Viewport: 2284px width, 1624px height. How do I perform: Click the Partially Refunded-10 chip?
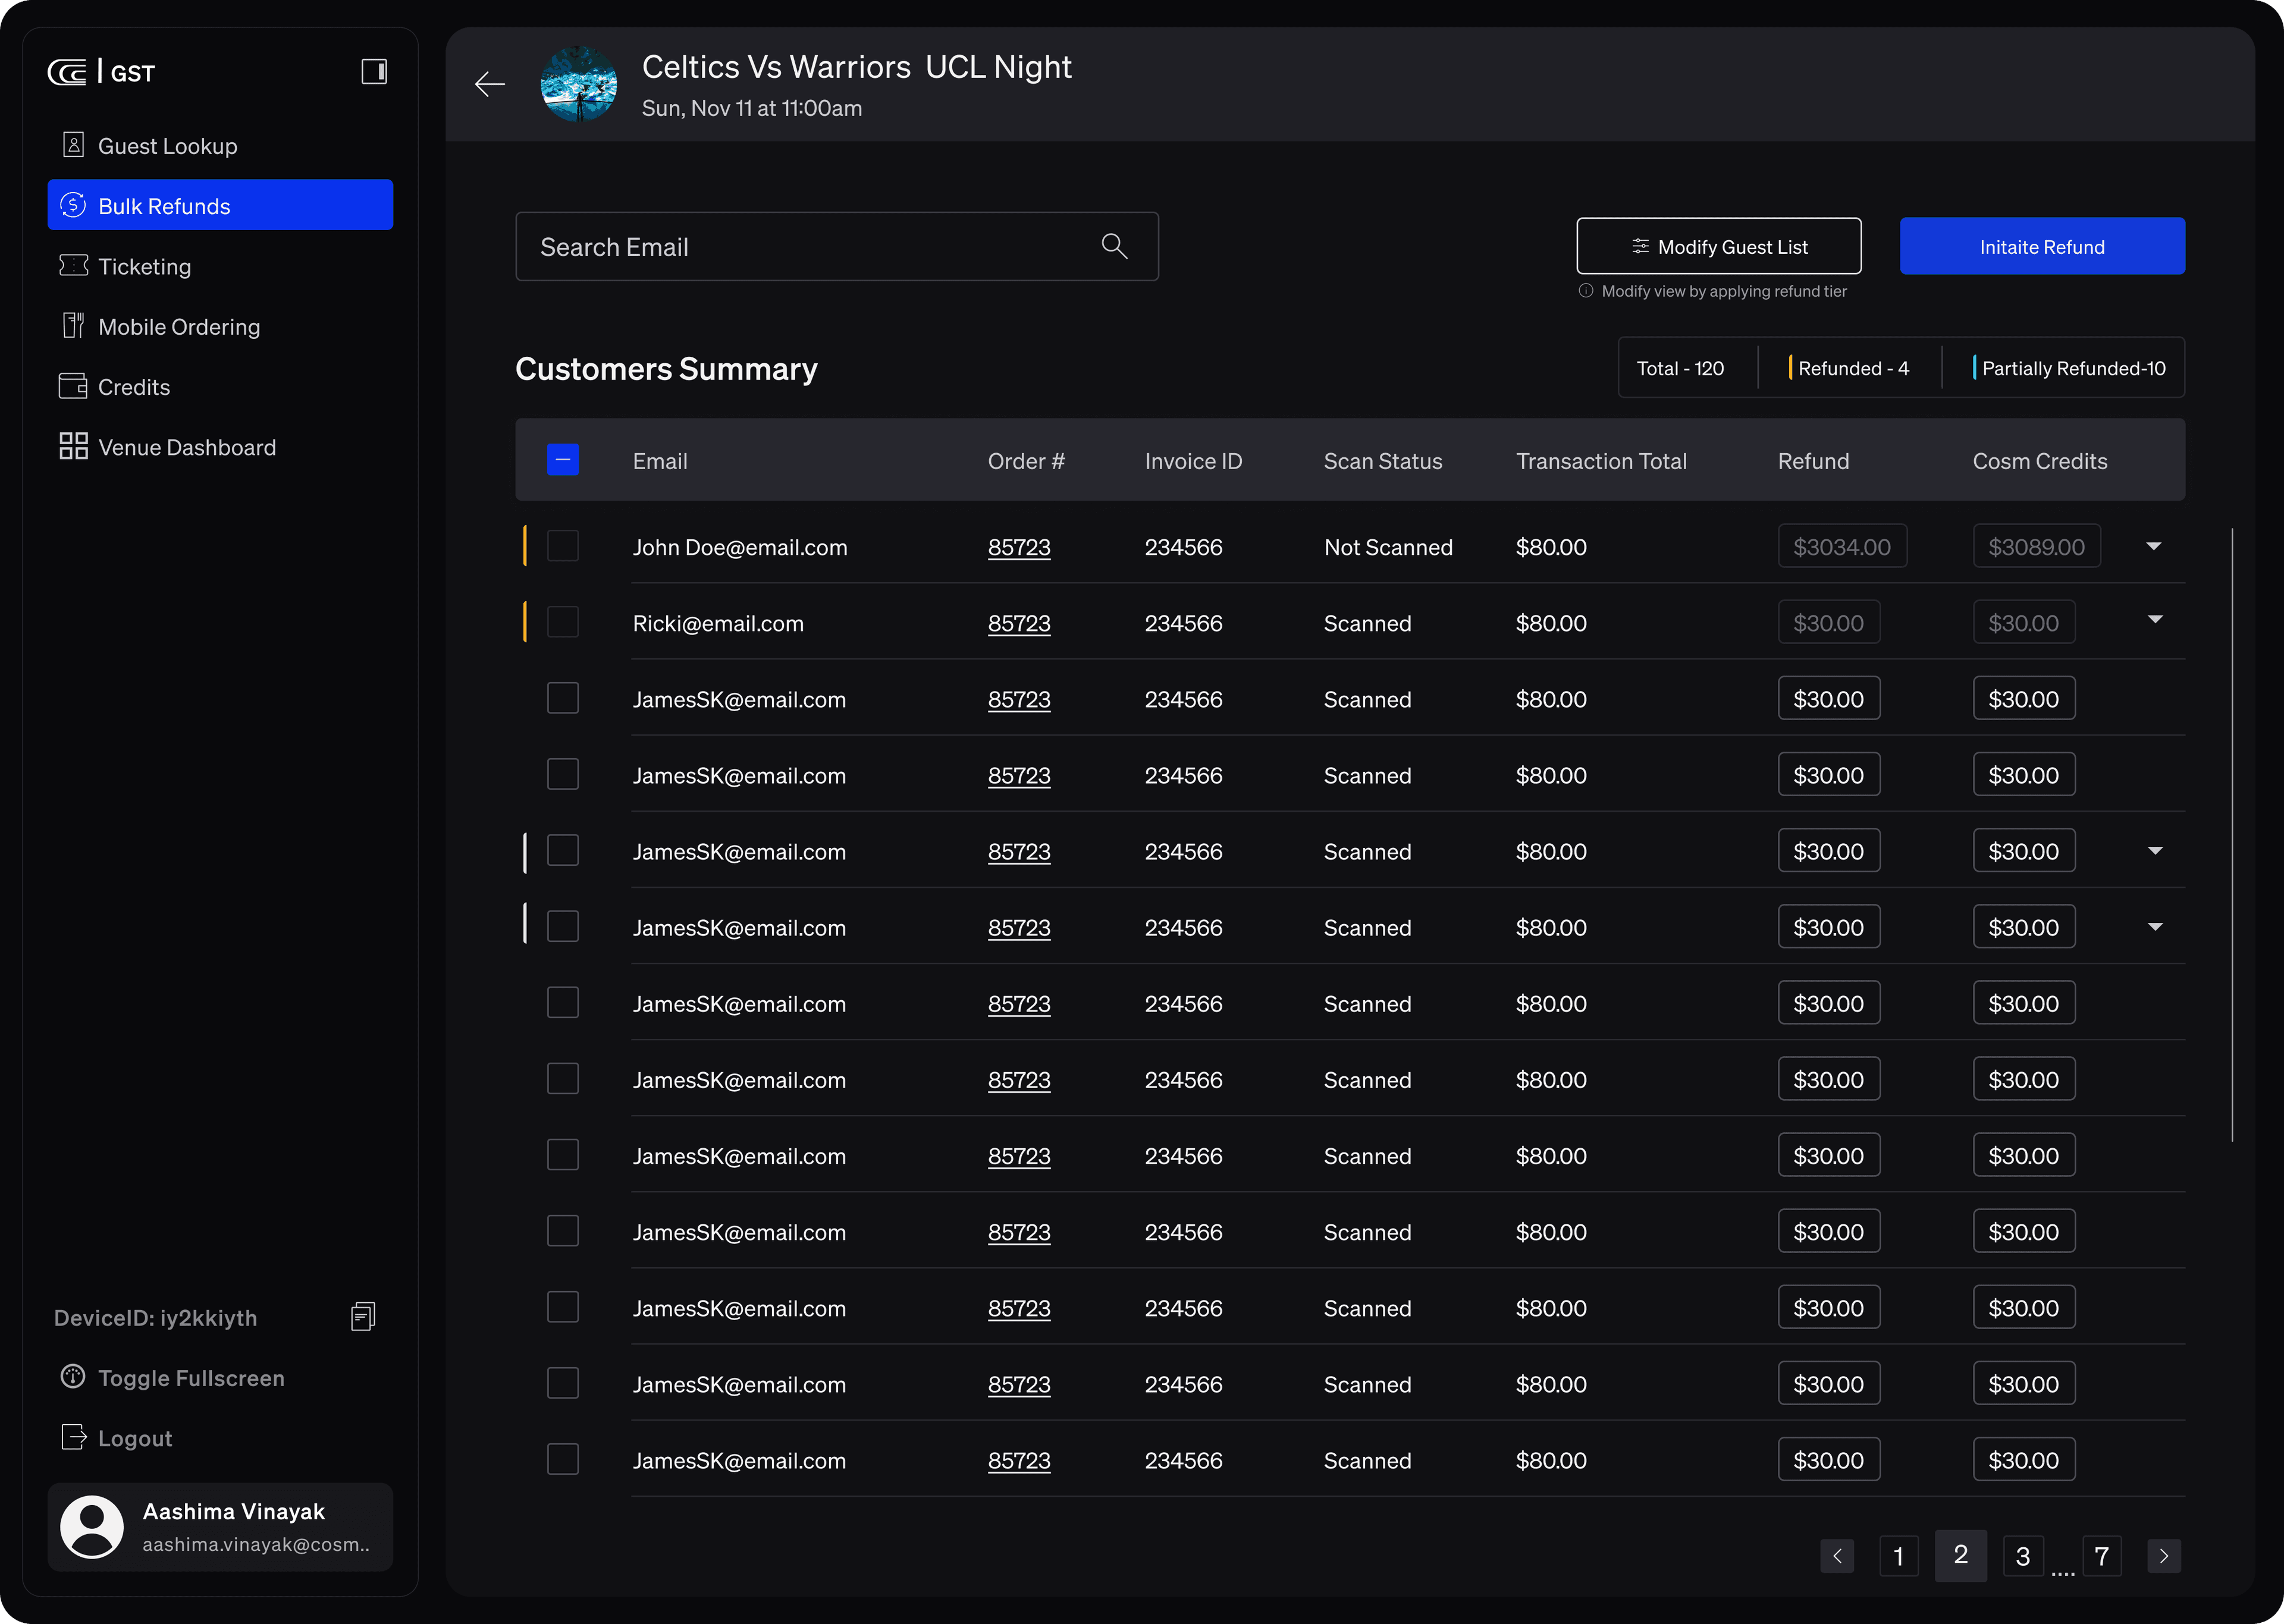pyautogui.click(x=2070, y=368)
